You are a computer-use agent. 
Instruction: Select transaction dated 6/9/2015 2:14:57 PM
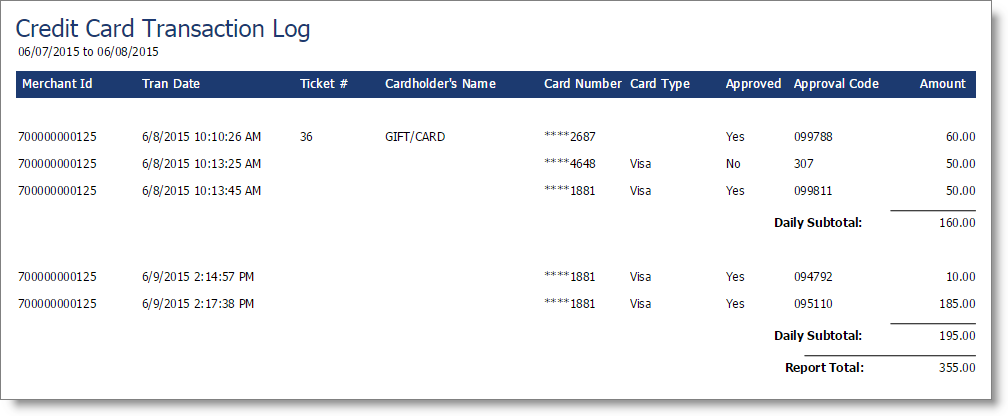coord(198,277)
